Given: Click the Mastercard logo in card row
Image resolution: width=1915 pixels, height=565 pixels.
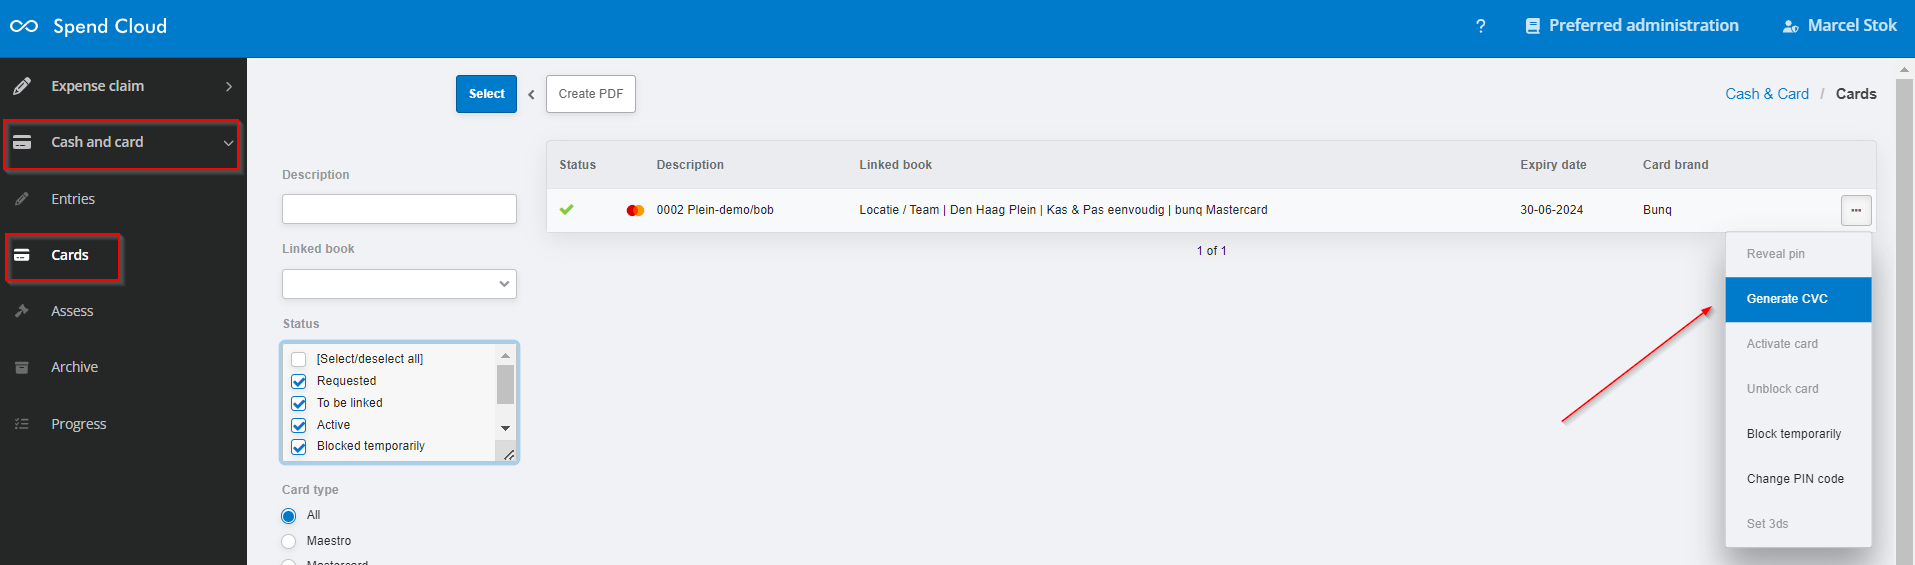Looking at the screenshot, I should coord(635,210).
